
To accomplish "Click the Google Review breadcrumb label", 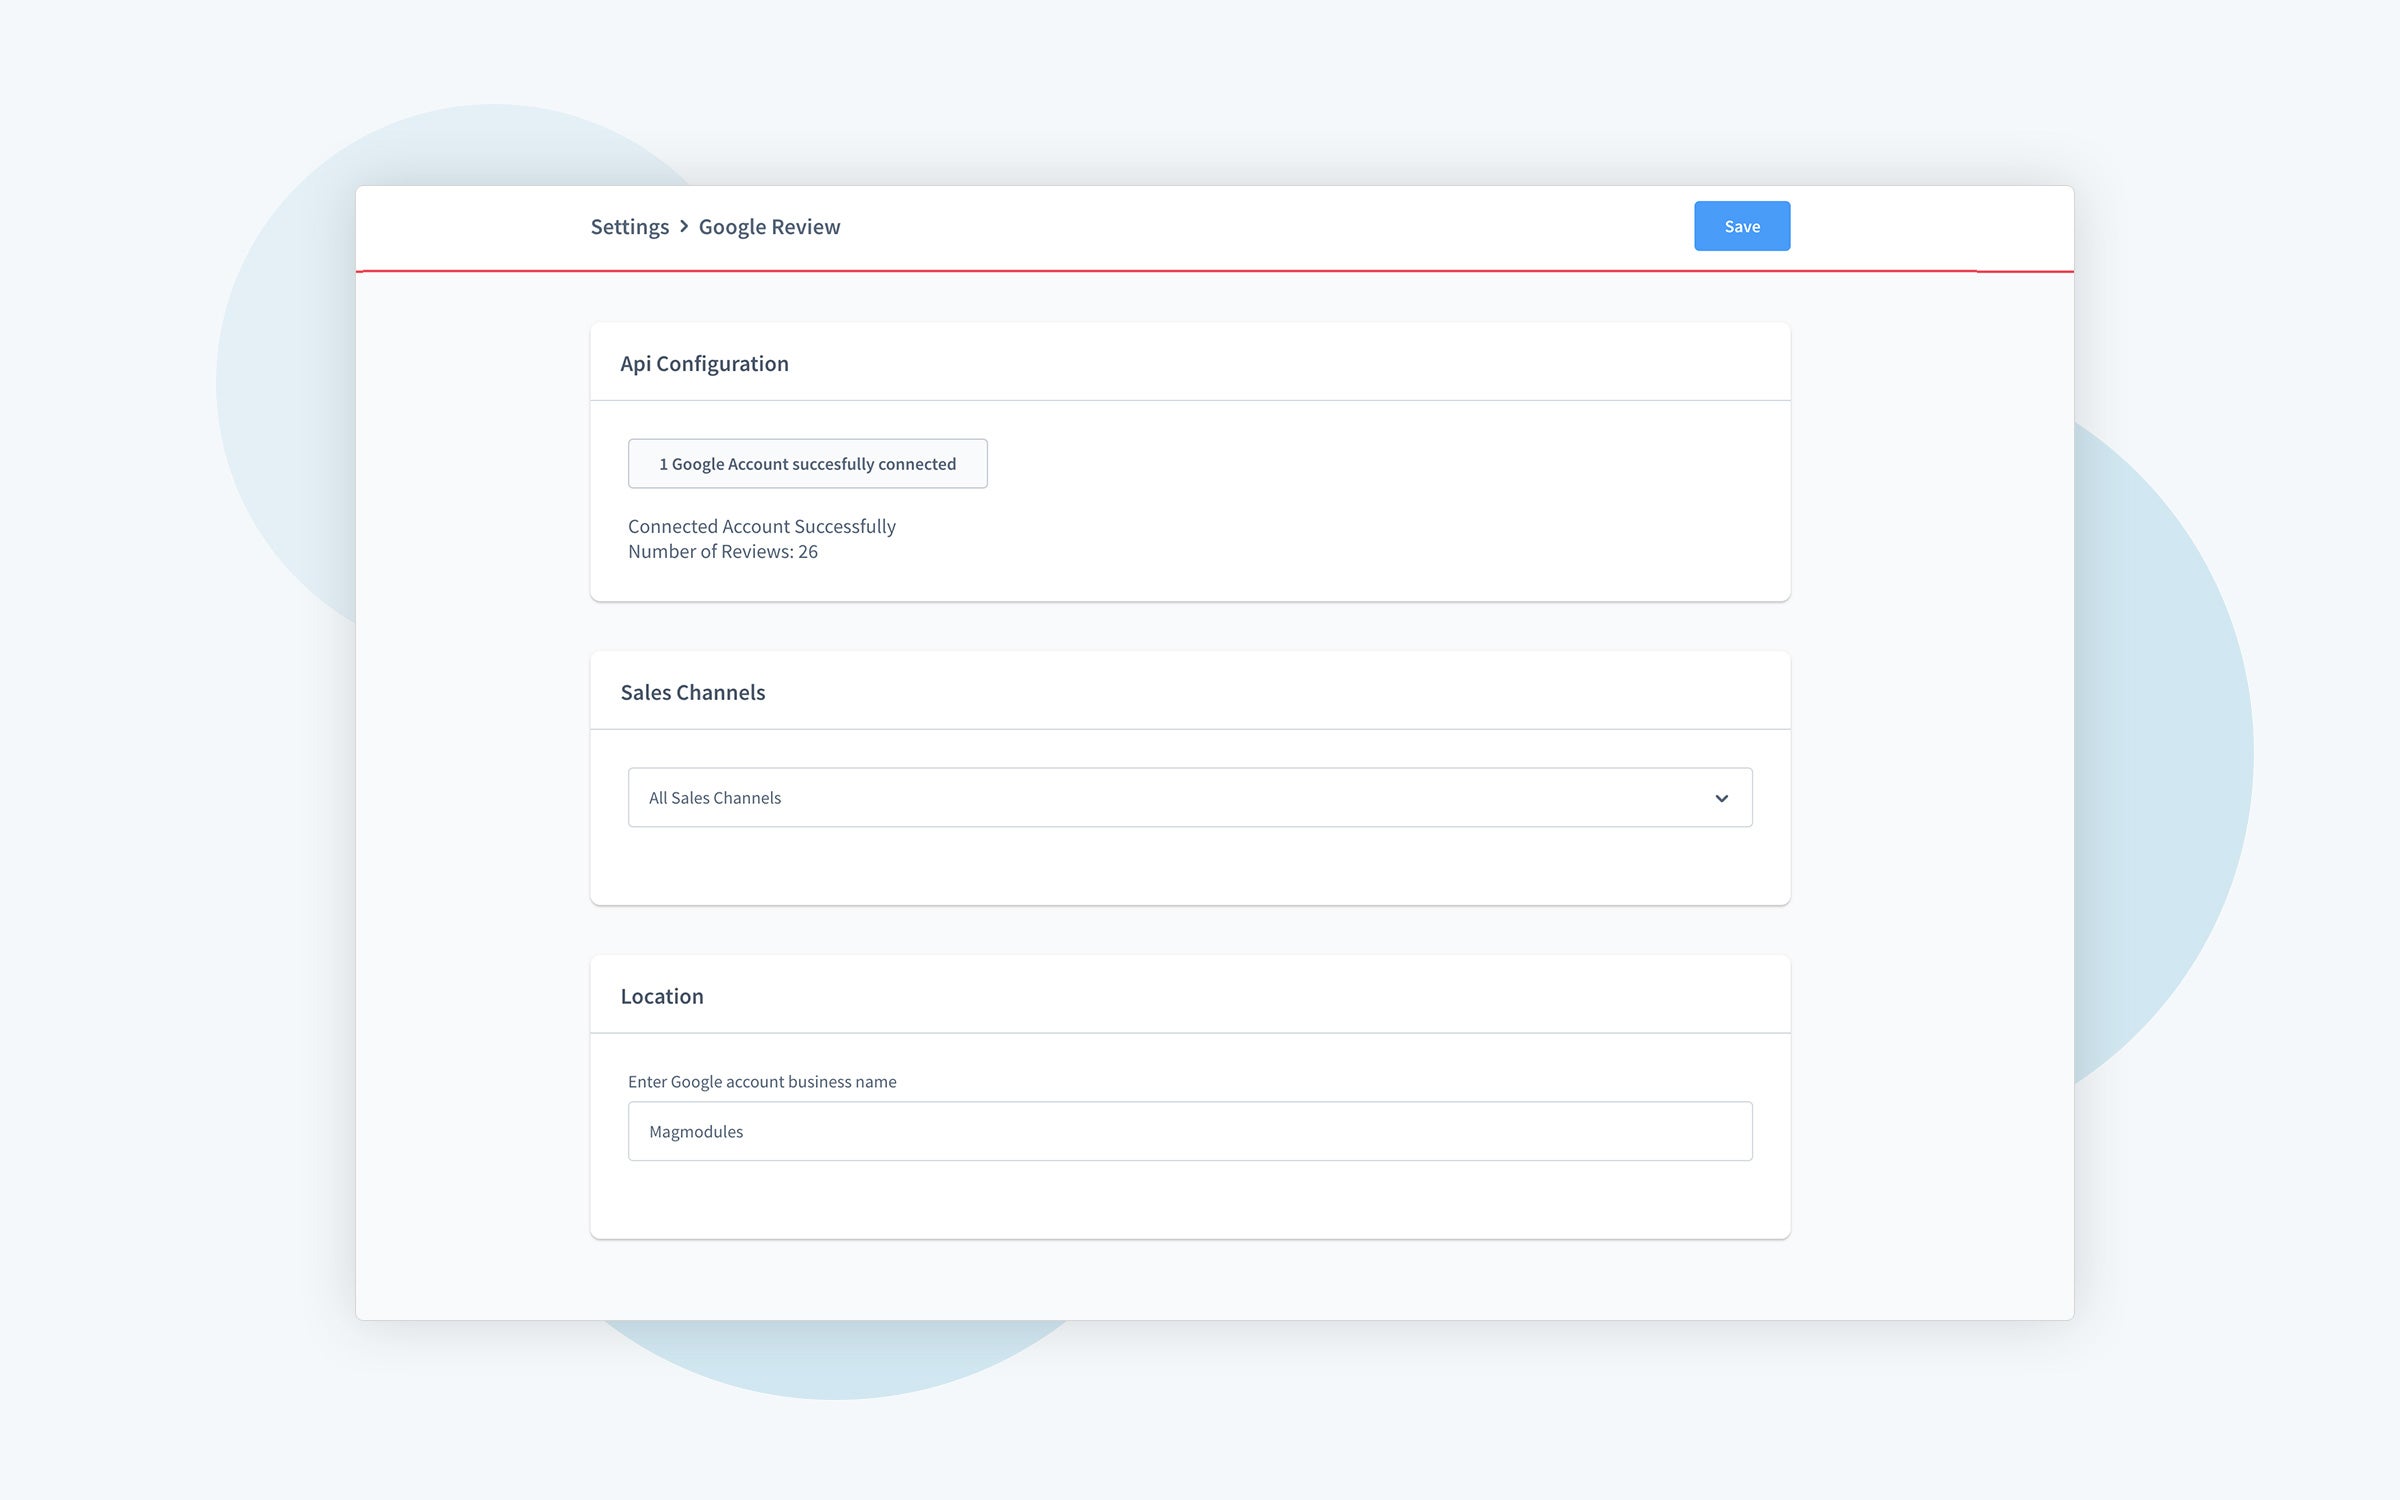I will pos(769,227).
